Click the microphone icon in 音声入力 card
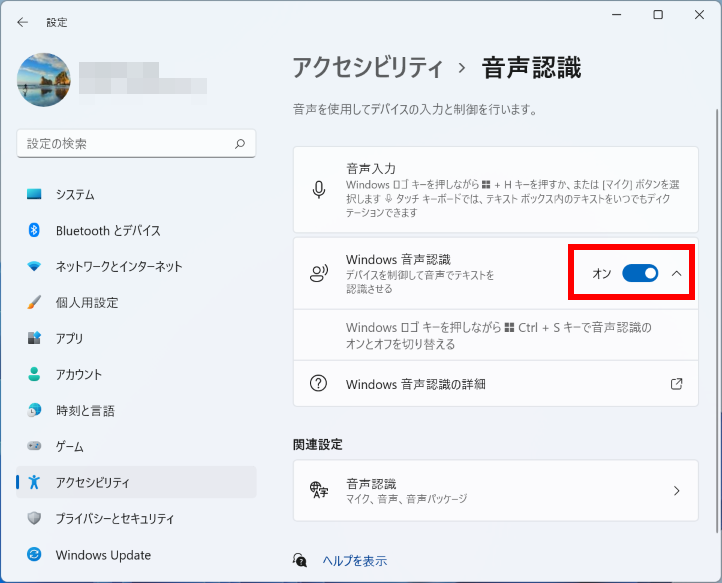Viewport: 722px width, 583px height. (319, 190)
